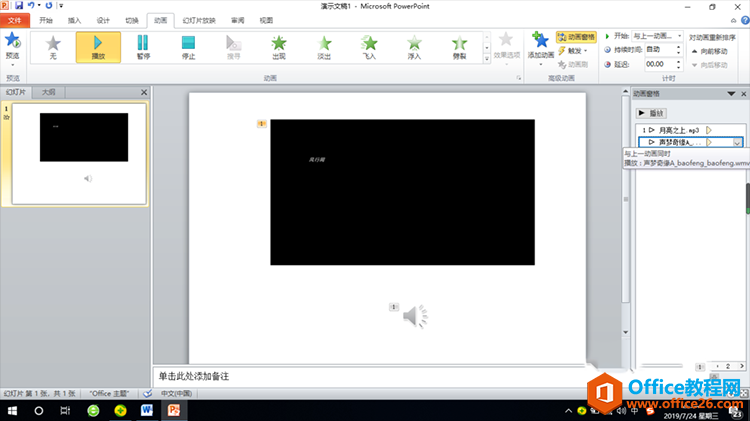This screenshot has height=421, width=750.
Task: Click the 添加动画 (Add Animation) icon
Action: 540,46
